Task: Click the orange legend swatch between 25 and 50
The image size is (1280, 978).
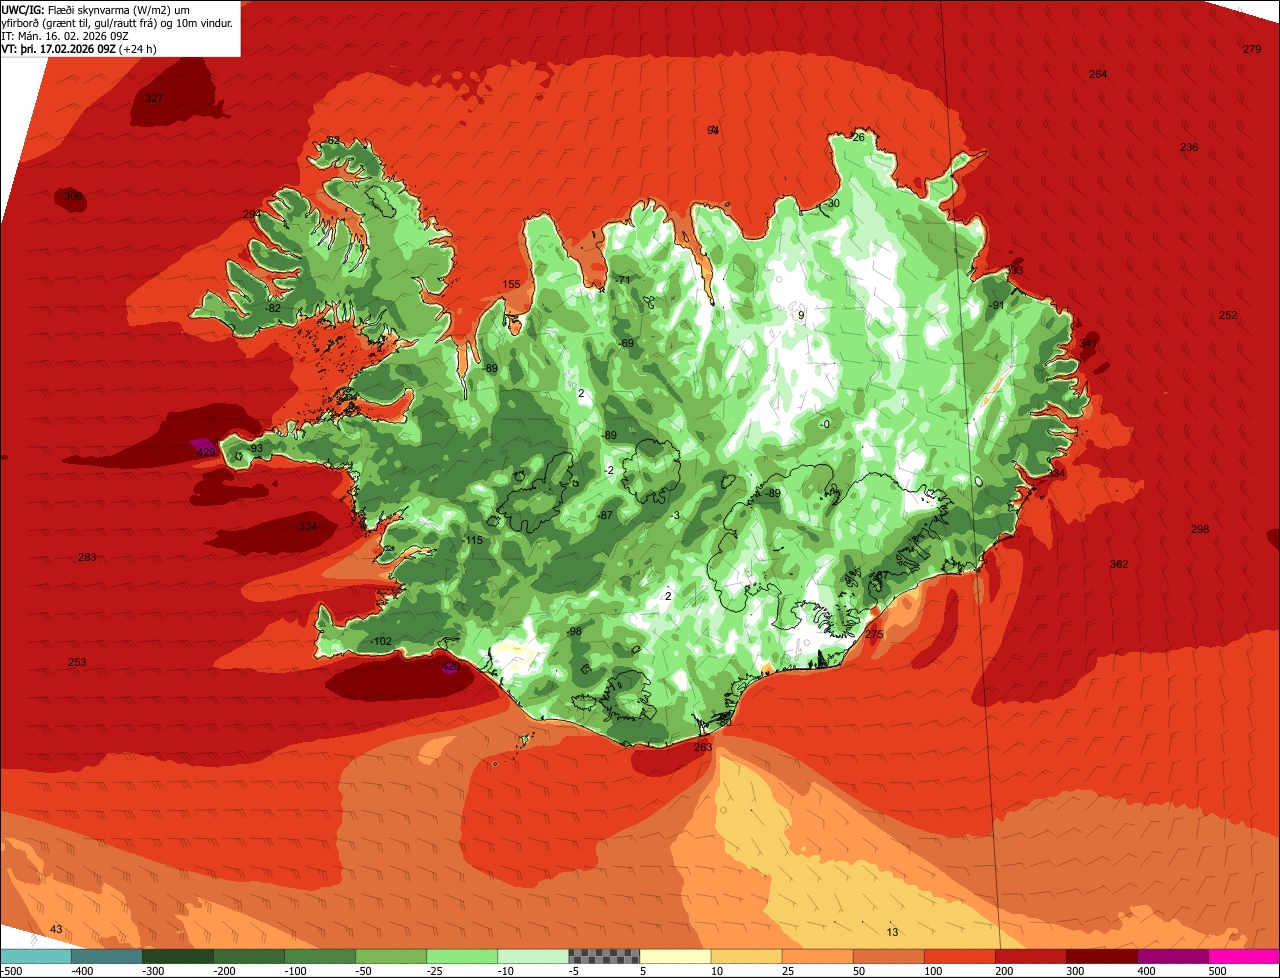Action: pyautogui.click(x=817, y=955)
